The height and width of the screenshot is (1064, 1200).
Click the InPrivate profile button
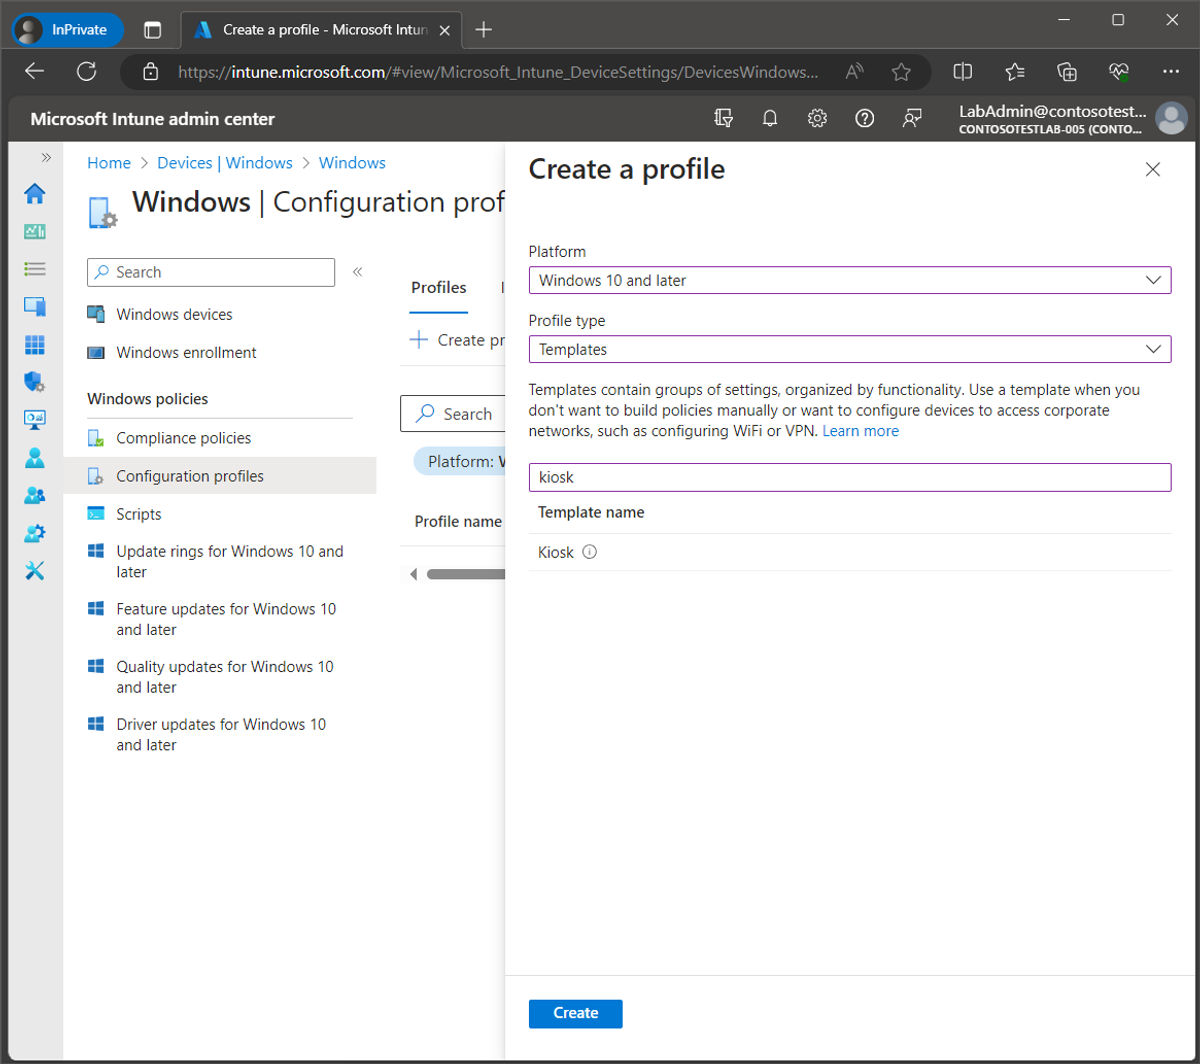(x=67, y=30)
